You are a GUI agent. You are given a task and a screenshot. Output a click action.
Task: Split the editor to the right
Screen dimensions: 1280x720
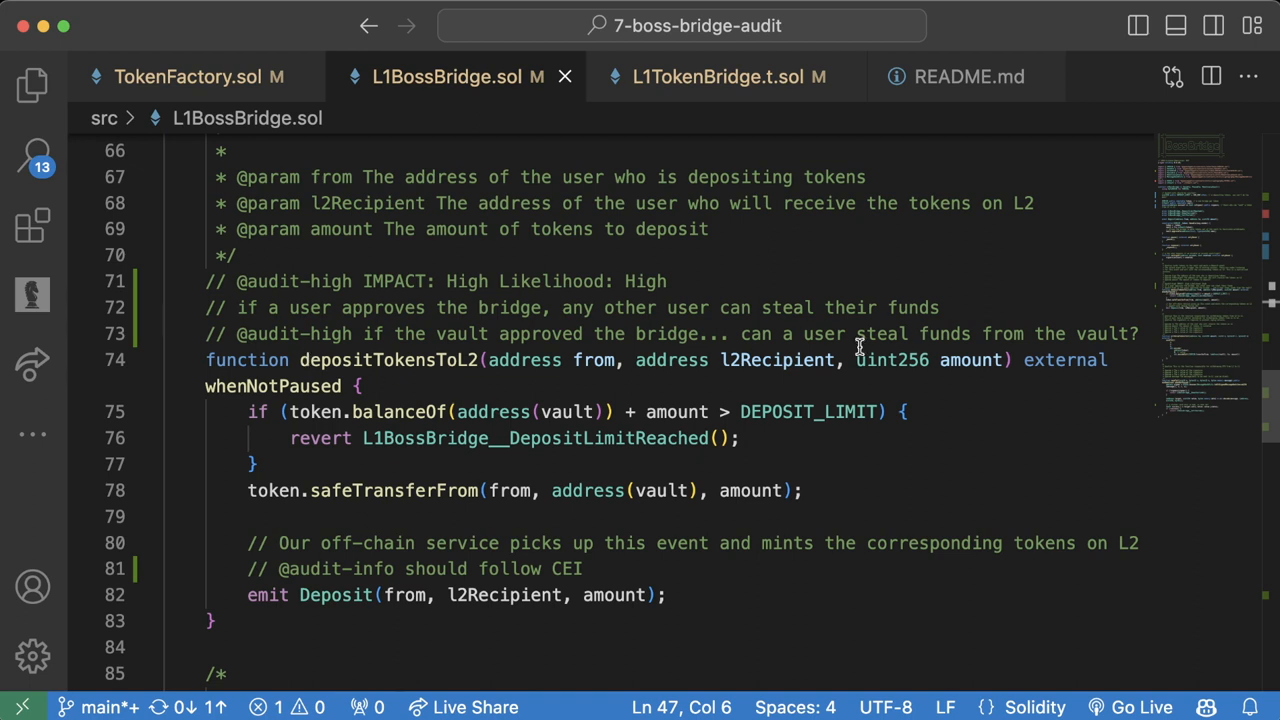[x=1211, y=76]
